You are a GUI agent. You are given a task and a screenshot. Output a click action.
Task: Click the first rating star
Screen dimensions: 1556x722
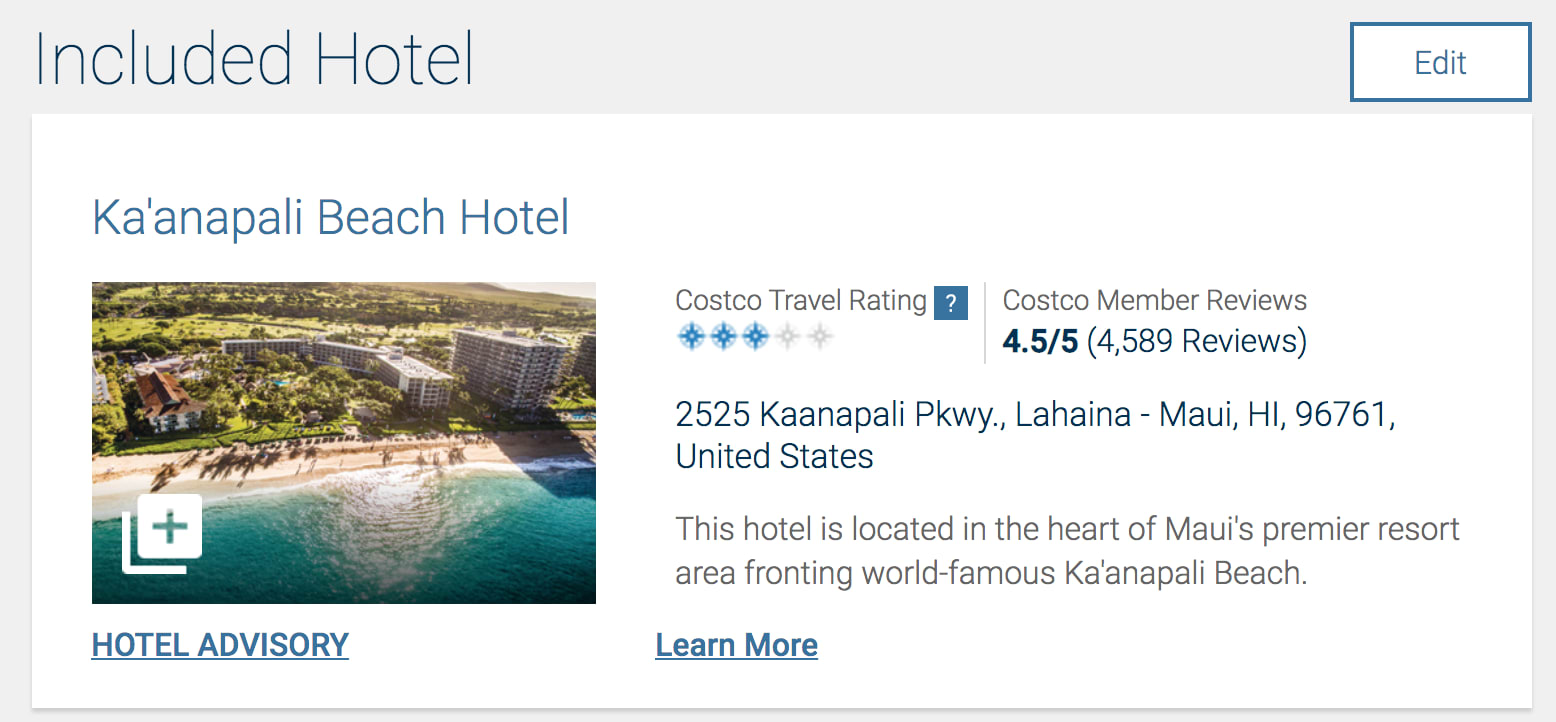click(x=691, y=337)
